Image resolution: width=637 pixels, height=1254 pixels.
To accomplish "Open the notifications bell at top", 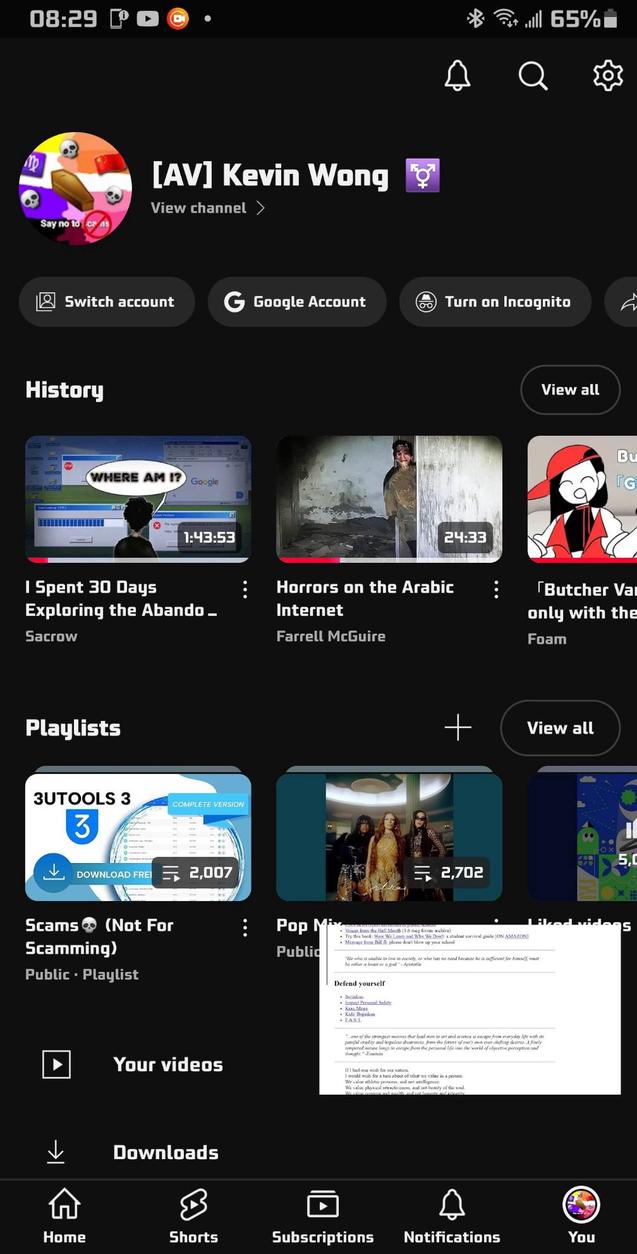I will click(x=457, y=76).
